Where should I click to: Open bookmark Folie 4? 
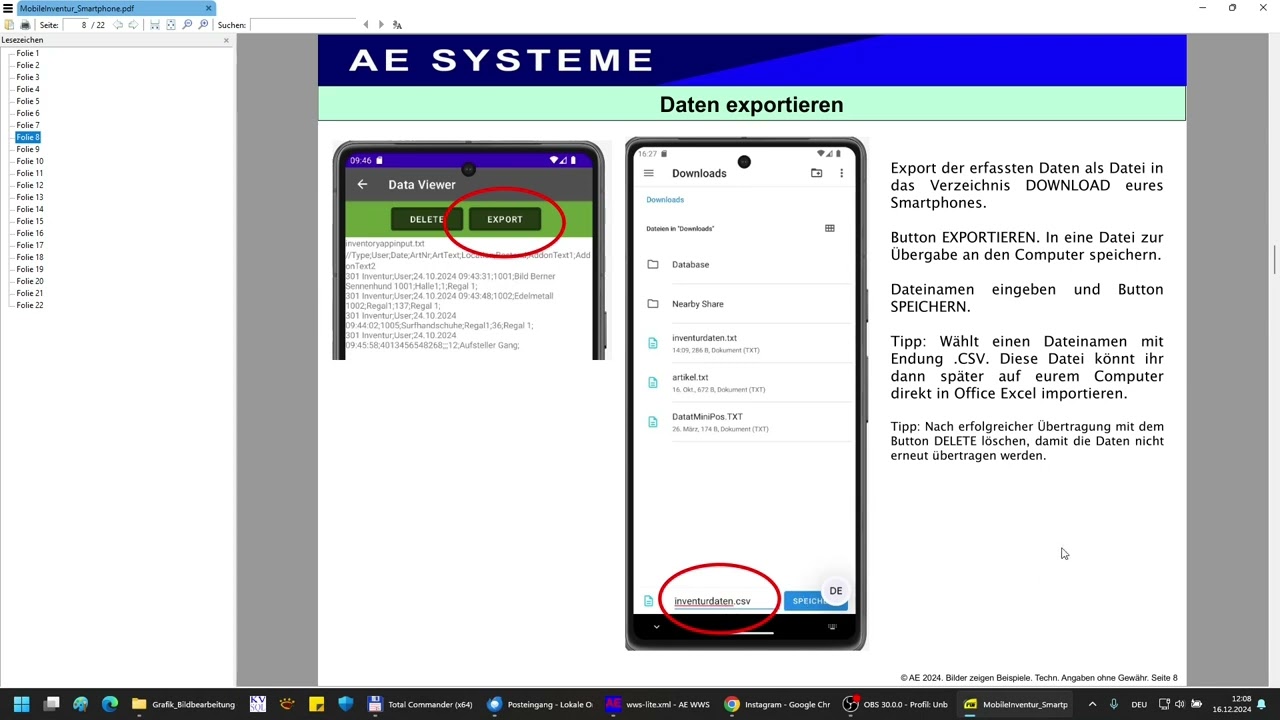pyautogui.click(x=28, y=89)
